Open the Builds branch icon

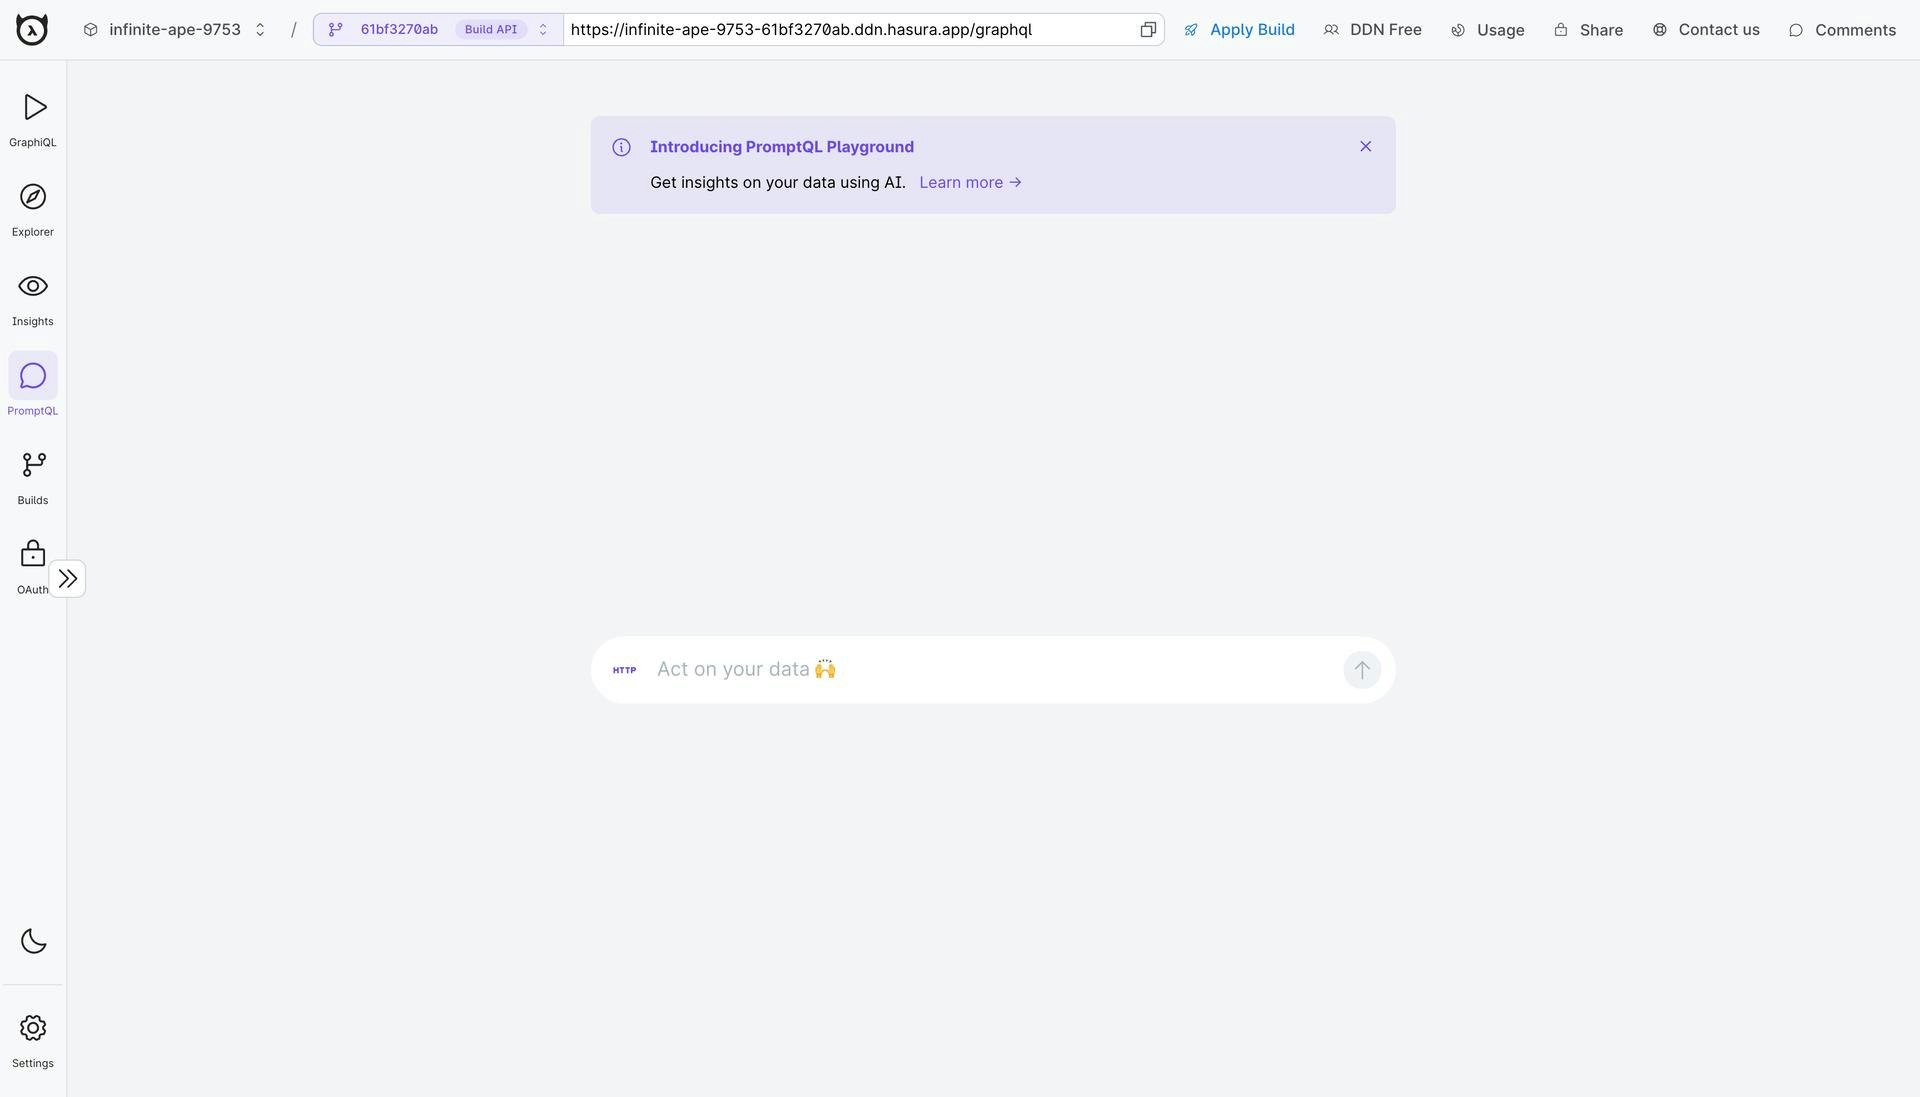33,466
